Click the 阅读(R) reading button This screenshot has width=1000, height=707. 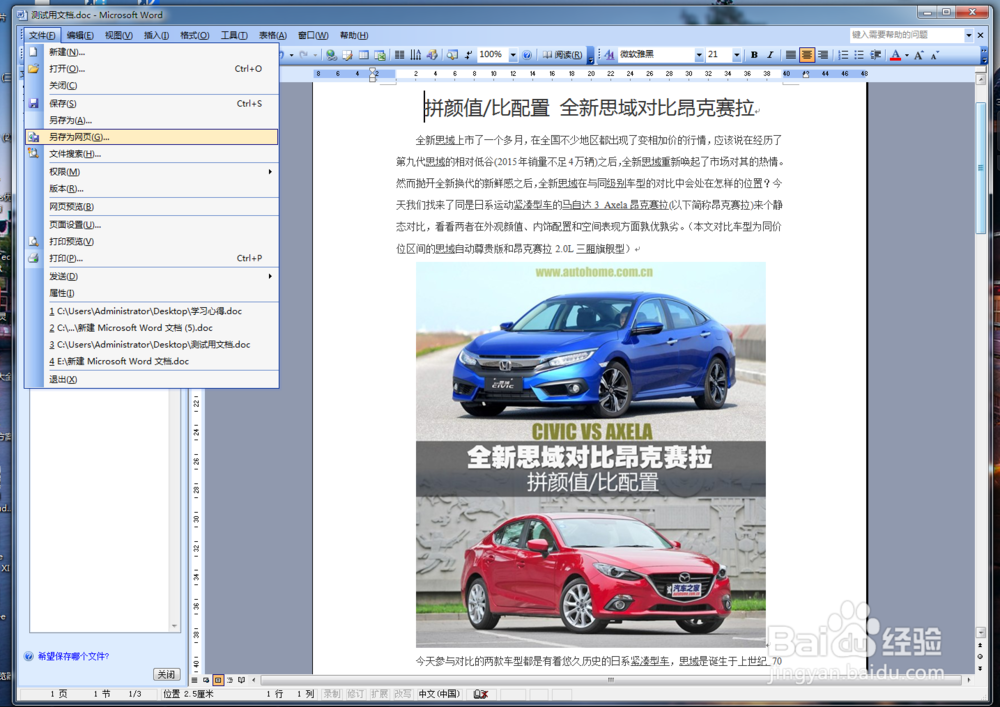[562, 55]
